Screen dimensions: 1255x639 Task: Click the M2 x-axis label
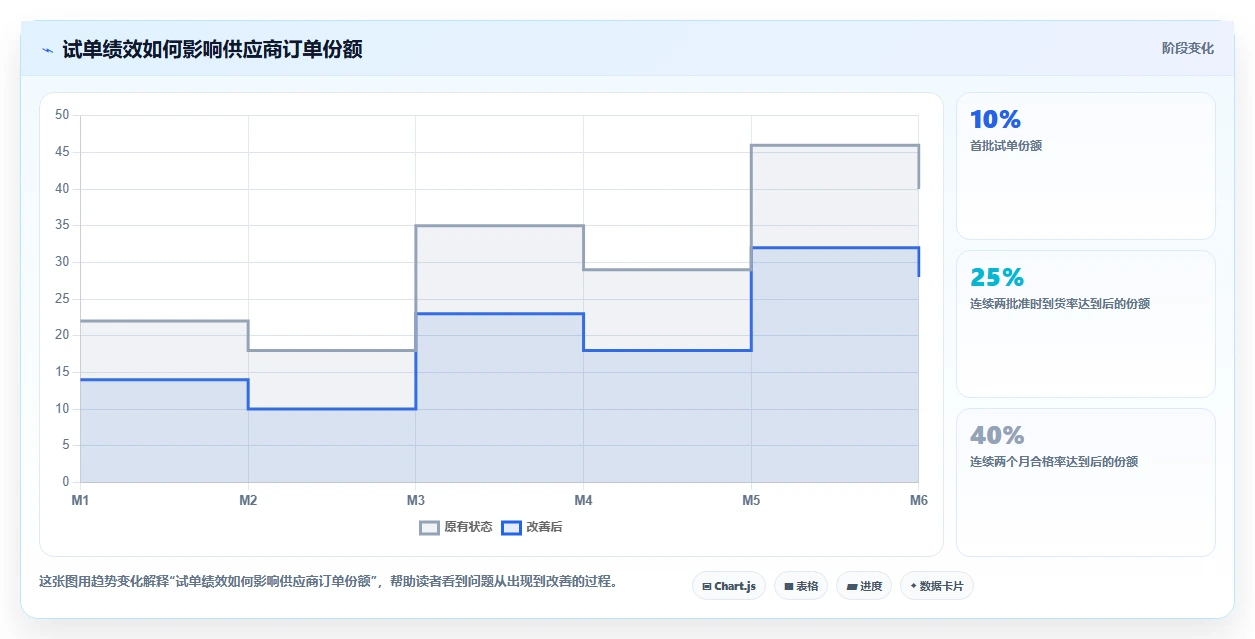(248, 500)
